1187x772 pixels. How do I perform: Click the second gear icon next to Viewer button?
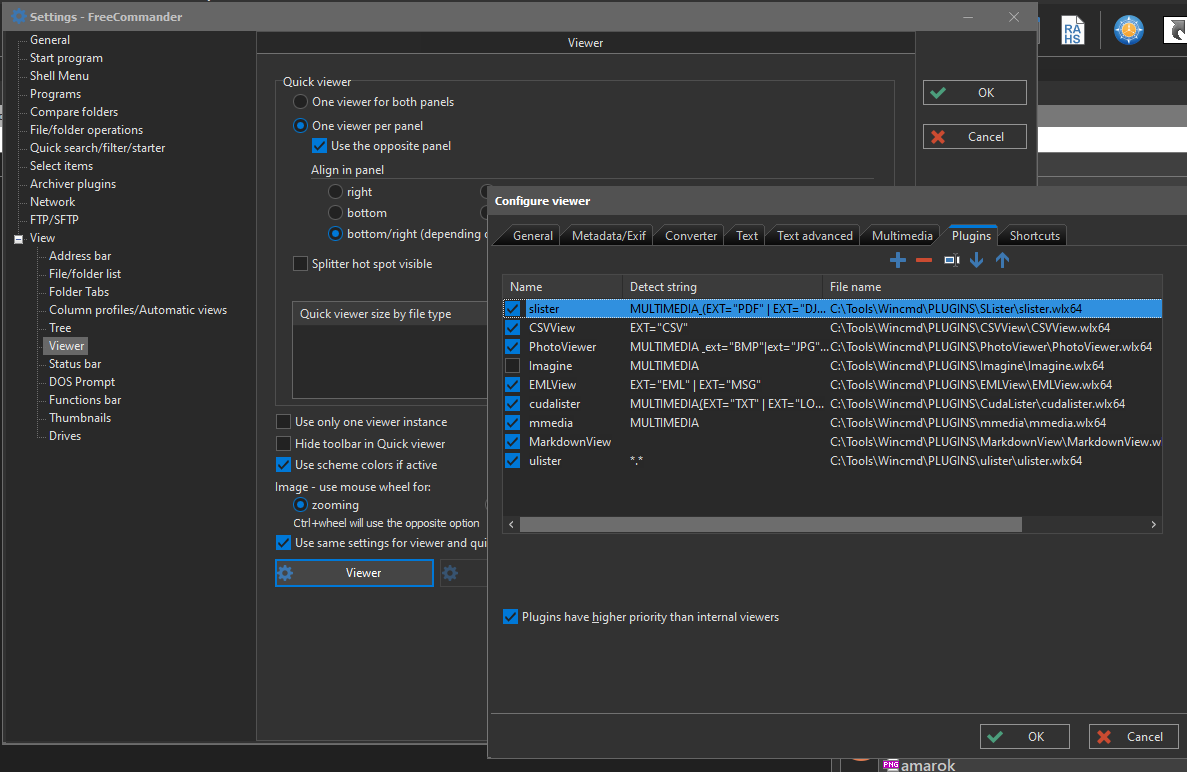[450, 573]
